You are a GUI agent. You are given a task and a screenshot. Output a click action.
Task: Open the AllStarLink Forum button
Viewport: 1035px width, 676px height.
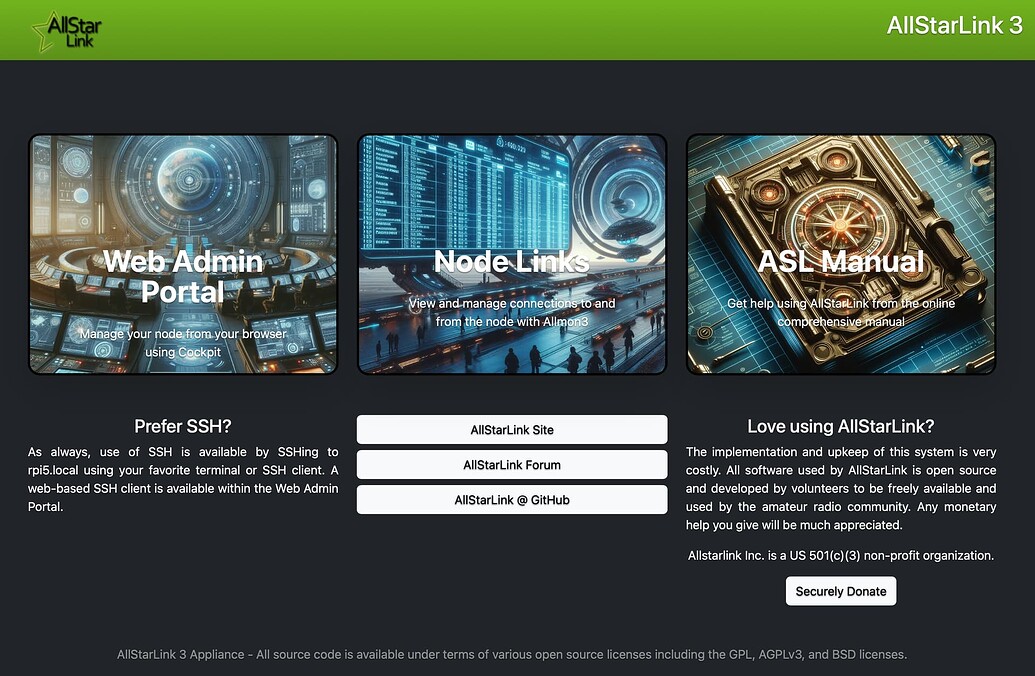coord(511,465)
